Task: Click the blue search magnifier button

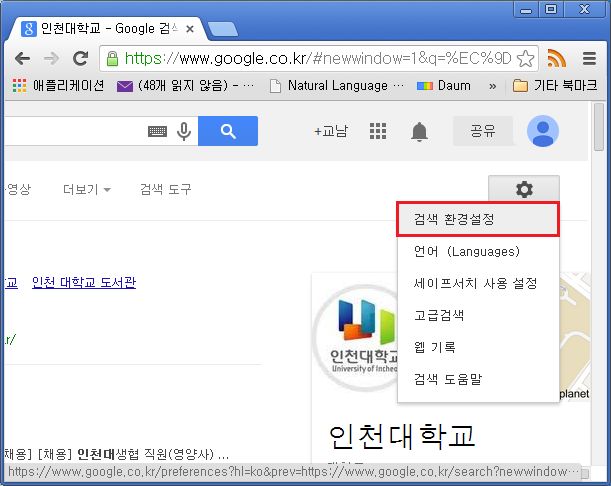Action: click(x=228, y=131)
